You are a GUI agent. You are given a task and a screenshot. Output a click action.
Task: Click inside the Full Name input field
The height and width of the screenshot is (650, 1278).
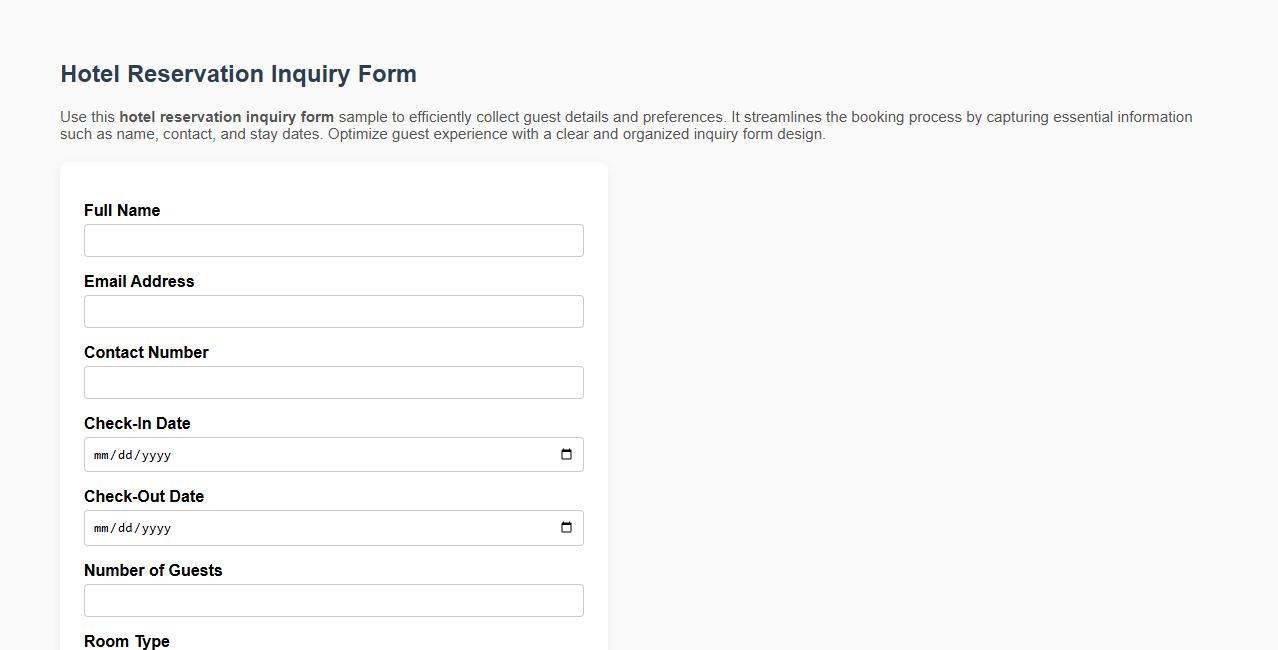pyautogui.click(x=333, y=240)
